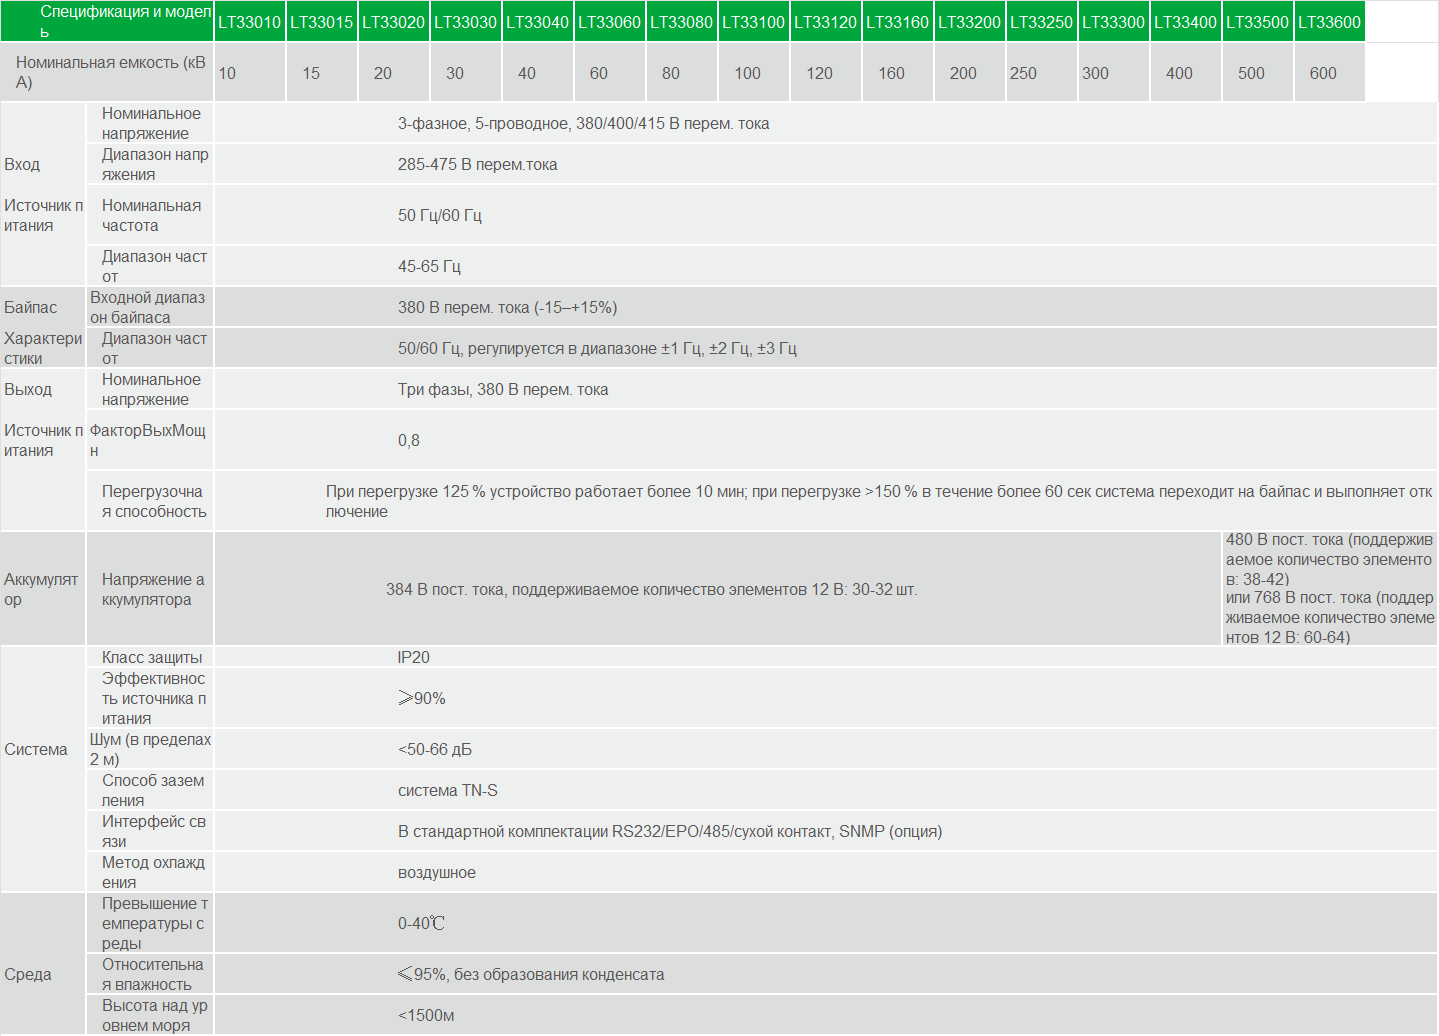Click the "Среда" category cell
This screenshot has height=1036, width=1439.
pyautogui.click(x=28, y=975)
